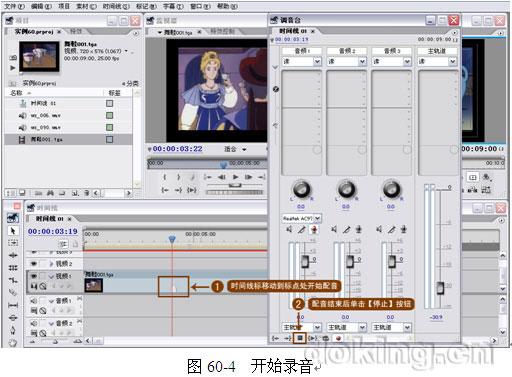Select the Slide tool
This screenshot has width=512, height=377.
(x=13, y=317)
